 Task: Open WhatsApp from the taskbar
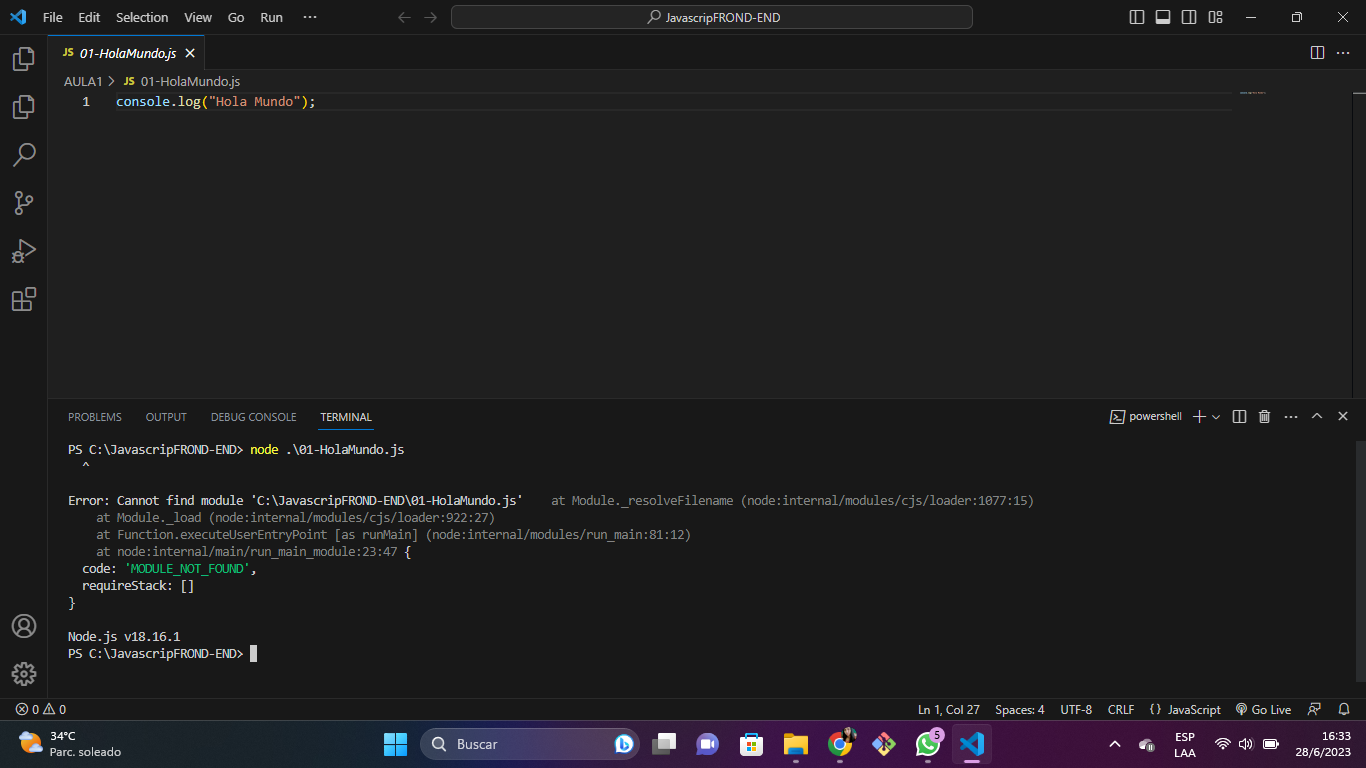click(928, 744)
